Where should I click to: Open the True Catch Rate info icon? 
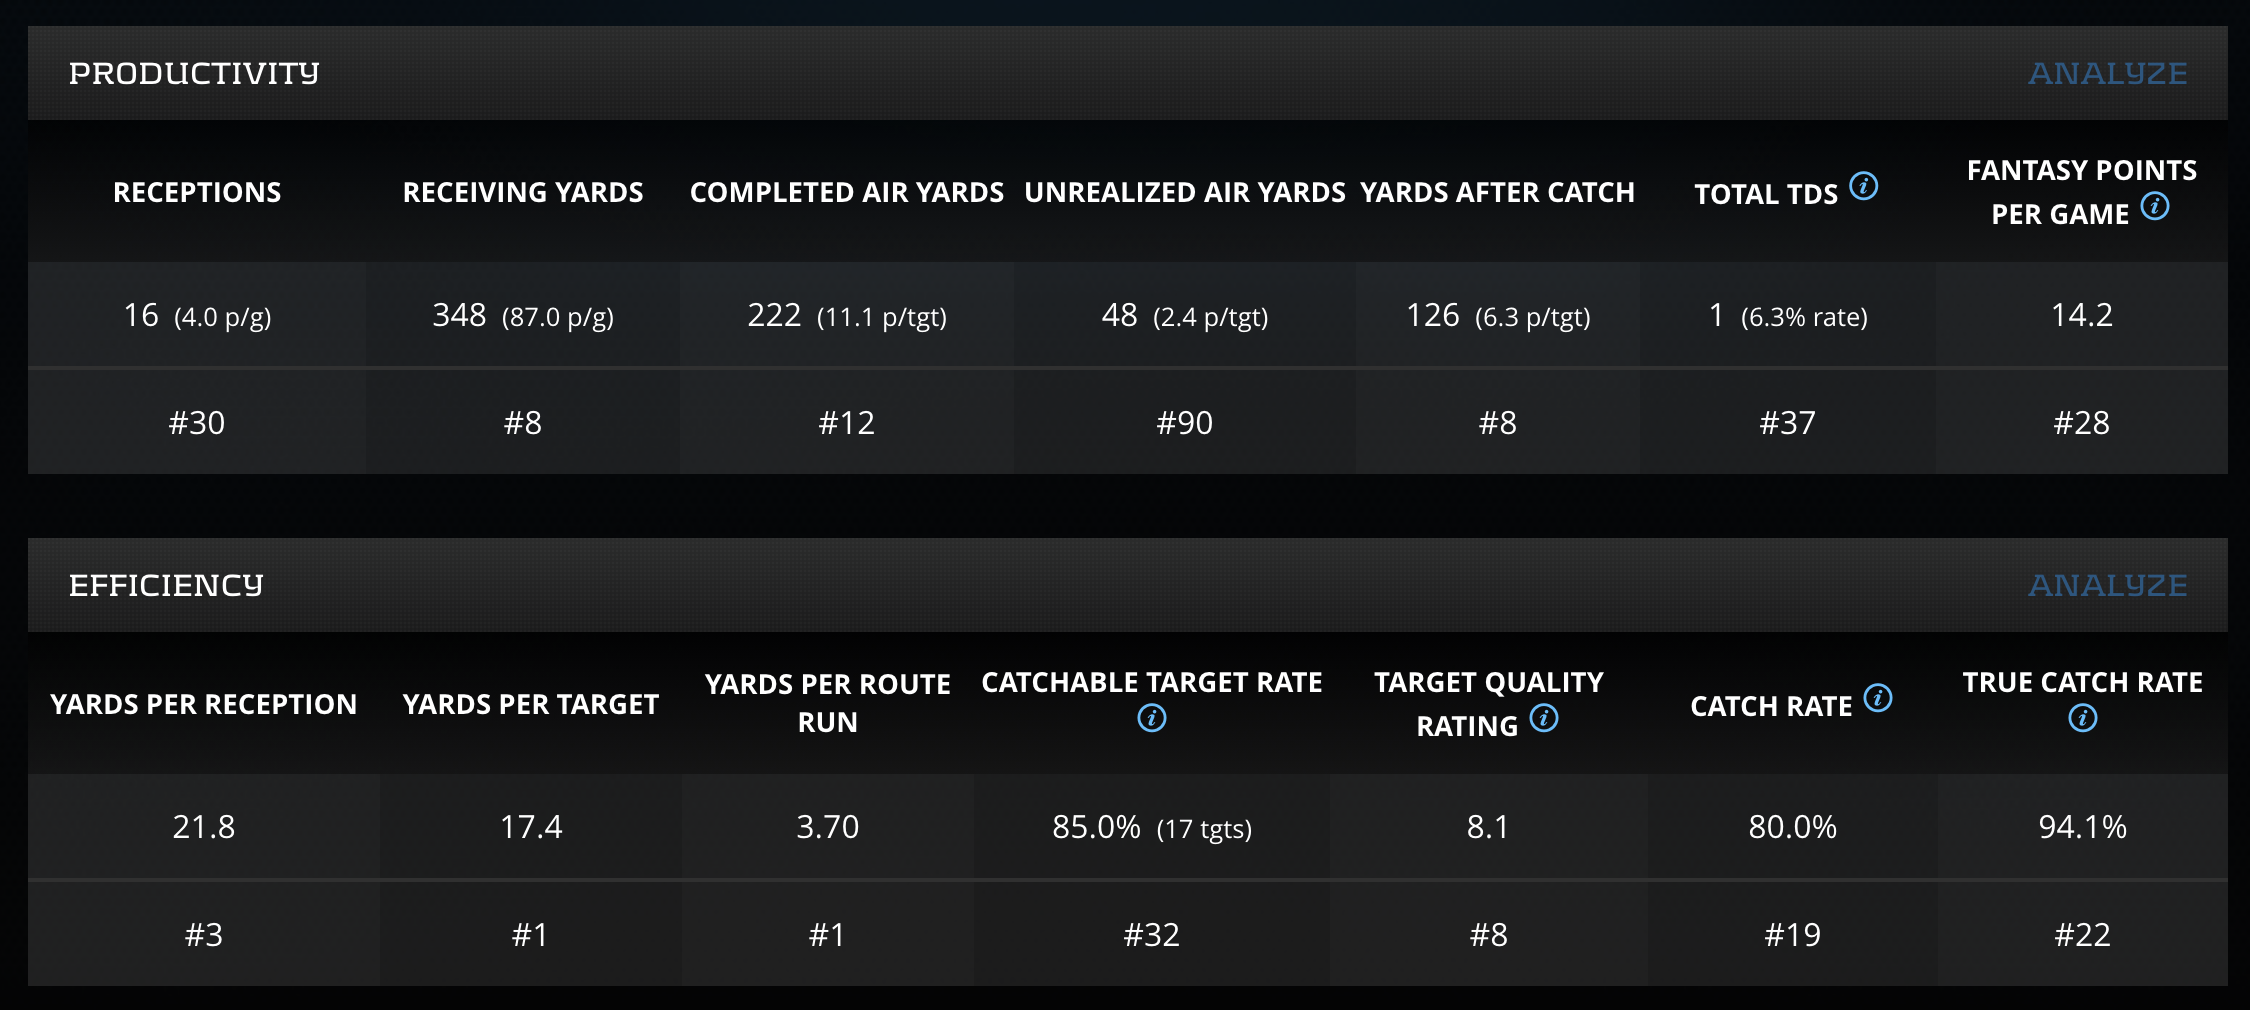click(x=2083, y=718)
